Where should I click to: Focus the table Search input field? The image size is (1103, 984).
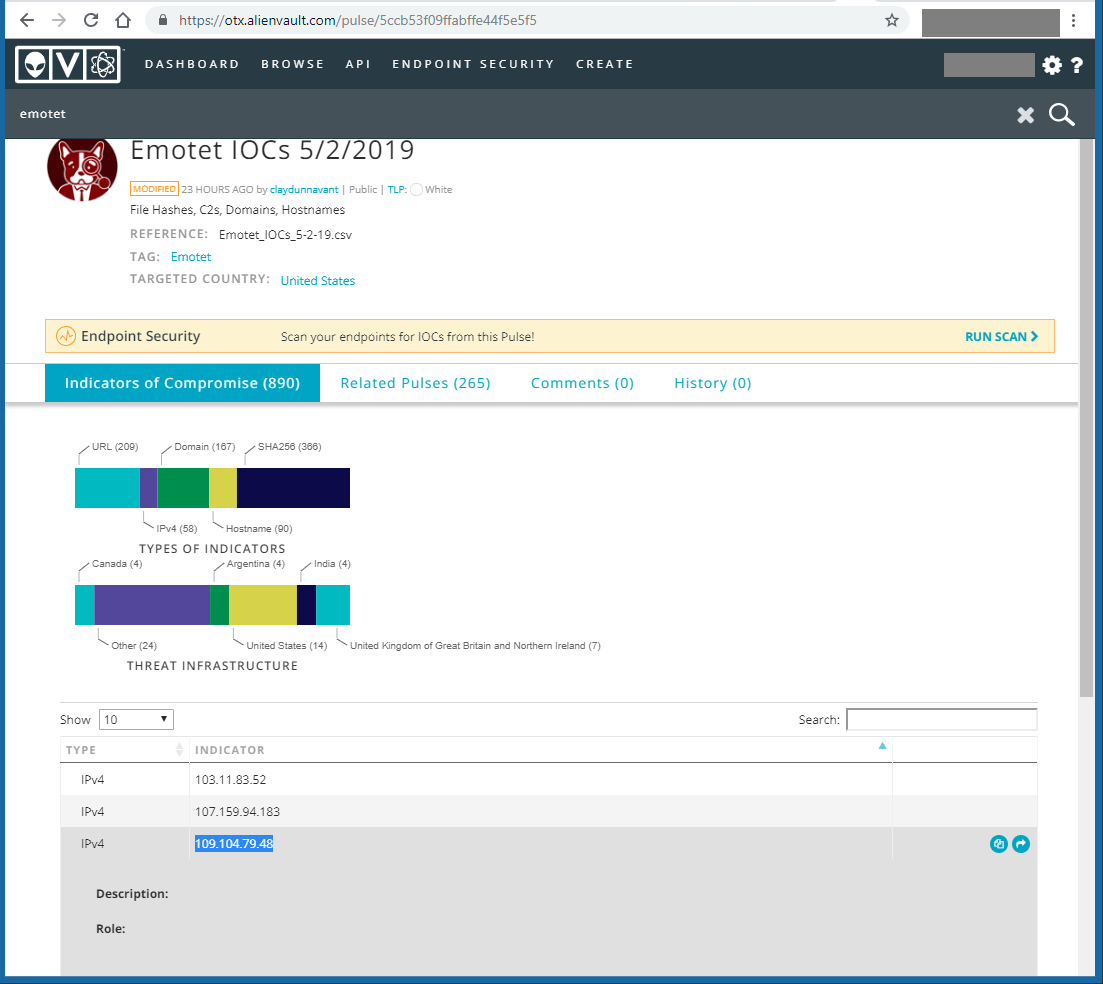(941, 720)
